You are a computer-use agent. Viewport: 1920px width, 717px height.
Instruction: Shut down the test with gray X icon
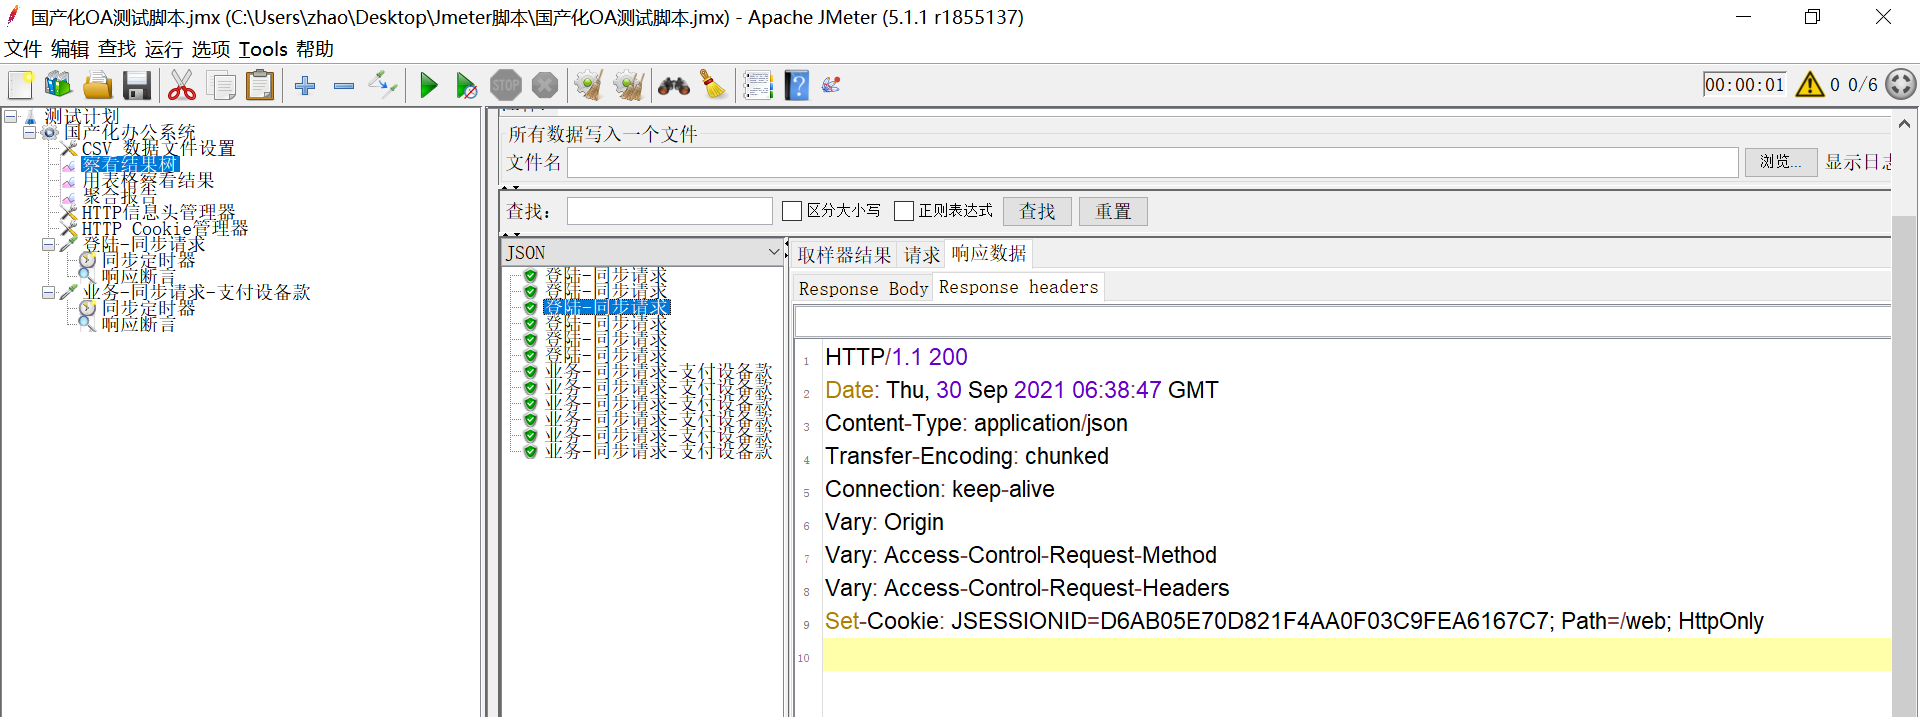(x=545, y=85)
